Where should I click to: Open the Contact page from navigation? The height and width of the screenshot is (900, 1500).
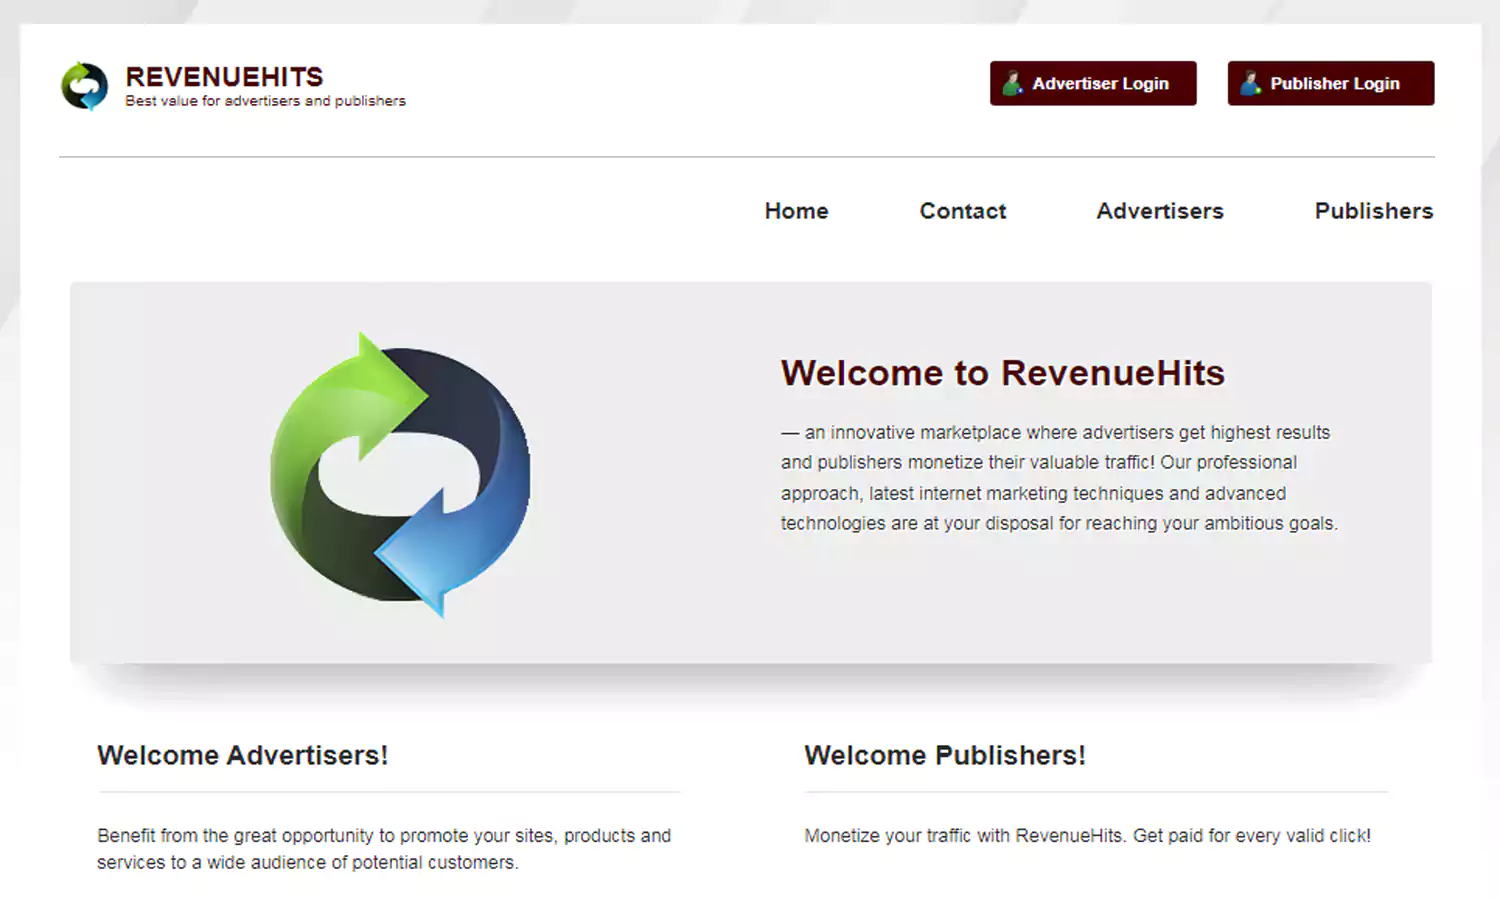tap(962, 211)
